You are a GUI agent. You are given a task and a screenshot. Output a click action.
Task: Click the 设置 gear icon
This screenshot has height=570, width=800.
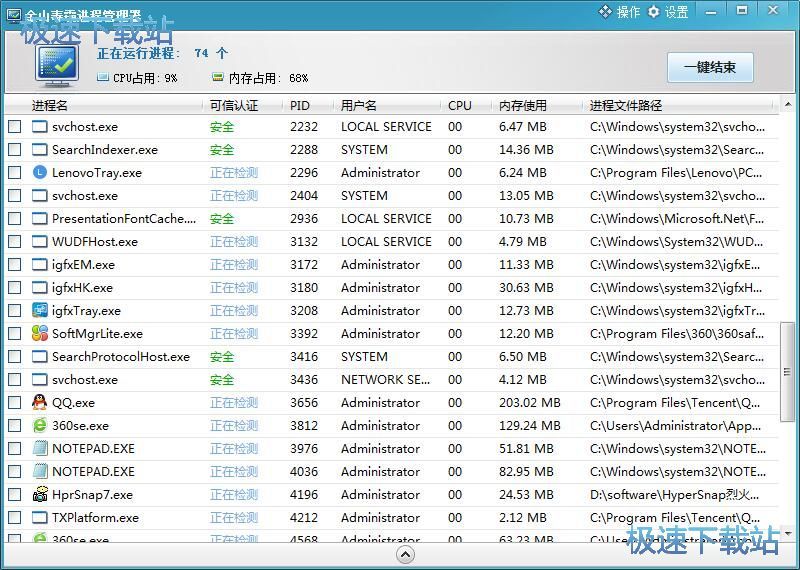654,11
